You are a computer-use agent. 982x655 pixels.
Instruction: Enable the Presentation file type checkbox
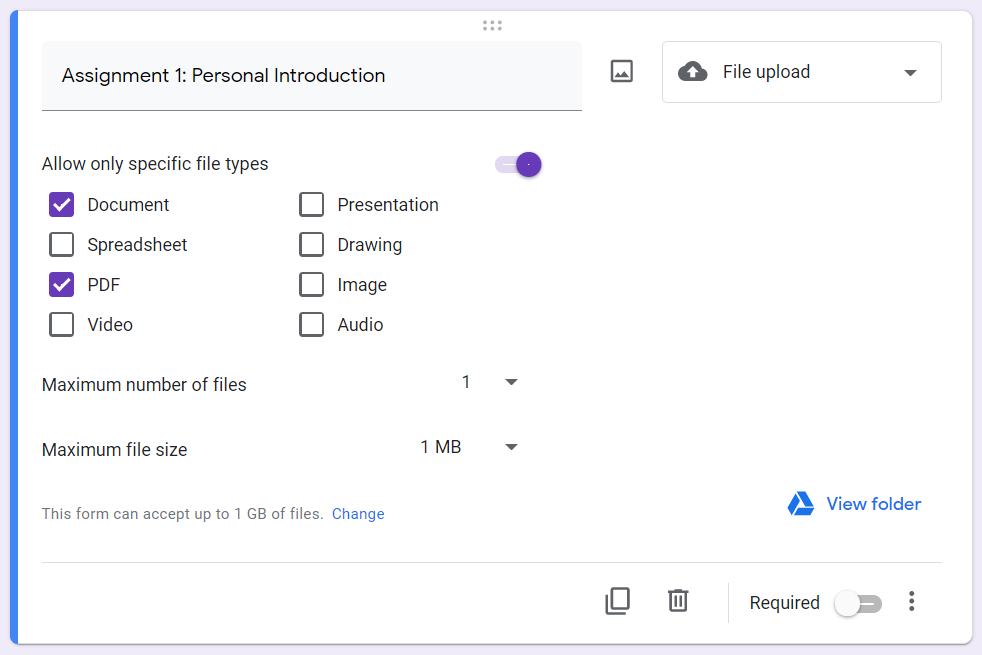pos(312,205)
